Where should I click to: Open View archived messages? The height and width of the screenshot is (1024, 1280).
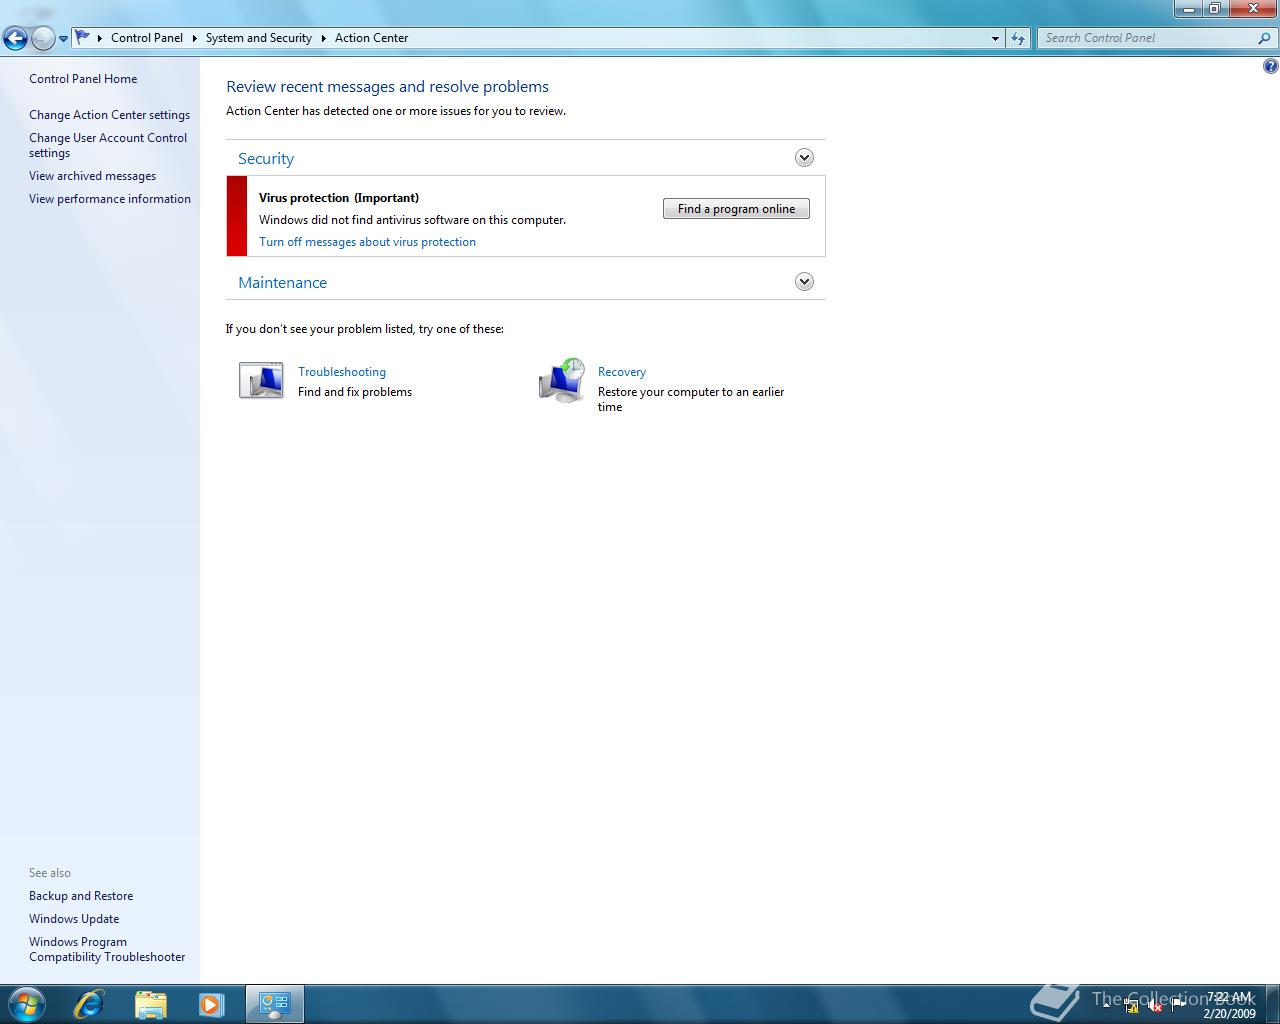(x=92, y=176)
